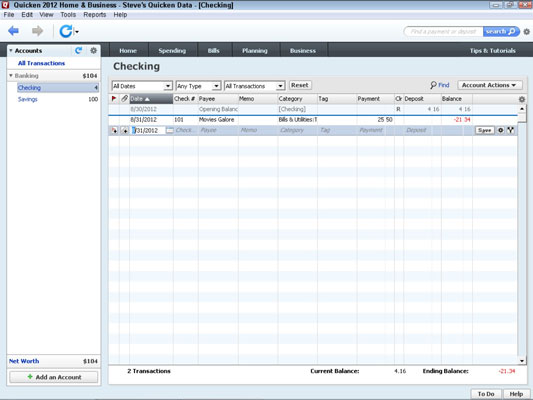Image resolution: width=533 pixels, height=400 pixels.
Task: Select the Savings account
Action: (x=28, y=99)
